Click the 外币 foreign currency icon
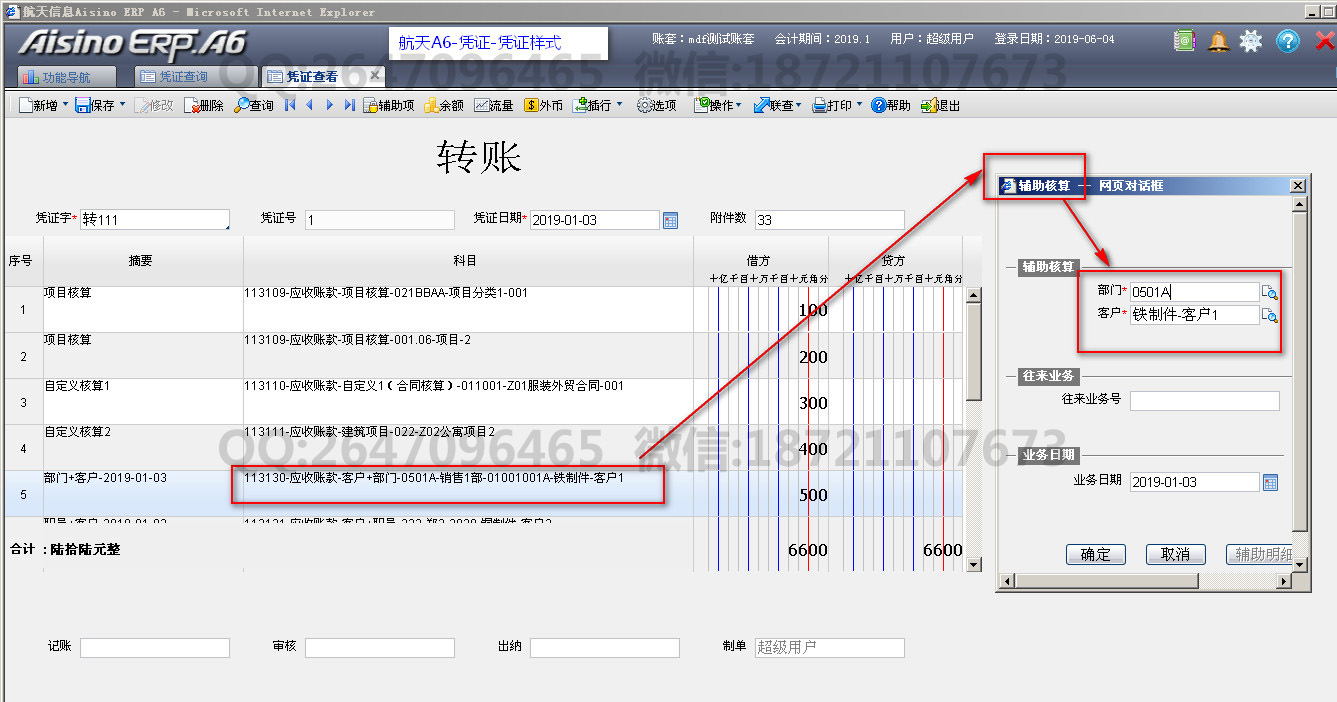The width and height of the screenshot is (1337, 702). point(532,105)
